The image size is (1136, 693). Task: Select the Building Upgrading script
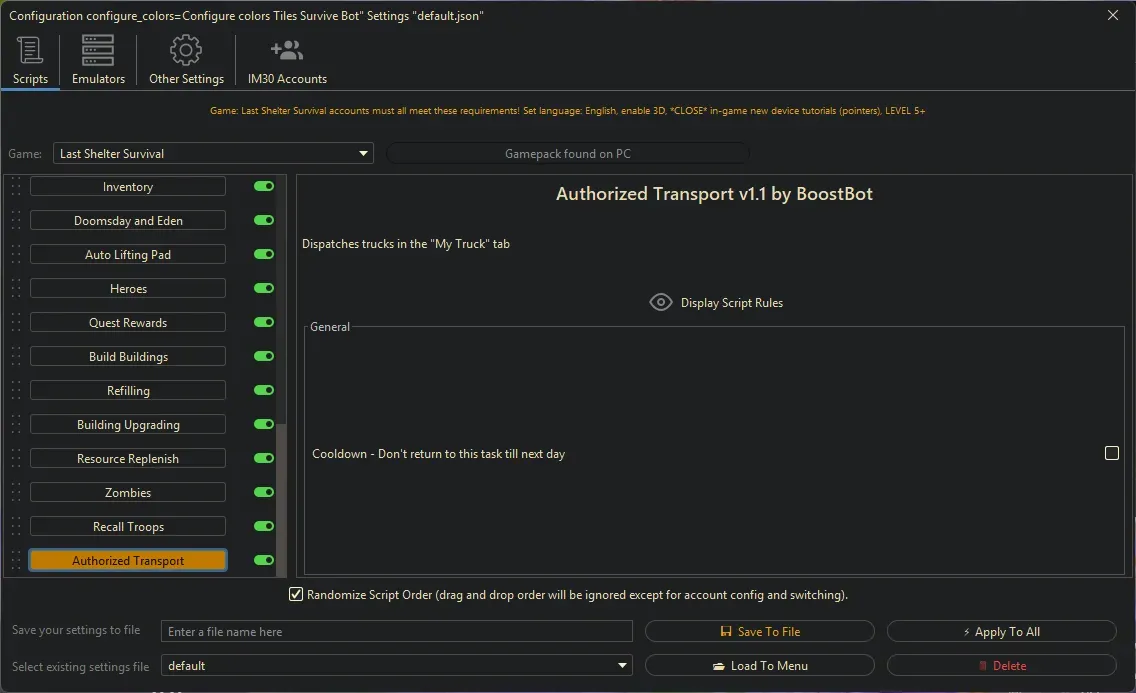point(128,425)
